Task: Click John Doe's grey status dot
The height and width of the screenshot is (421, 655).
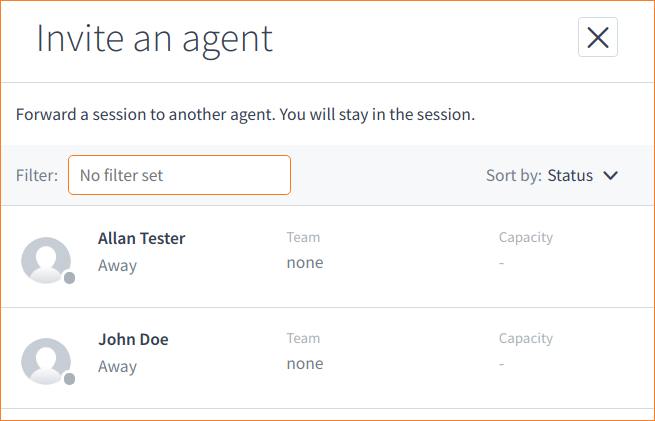Action: (x=70, y=380)
